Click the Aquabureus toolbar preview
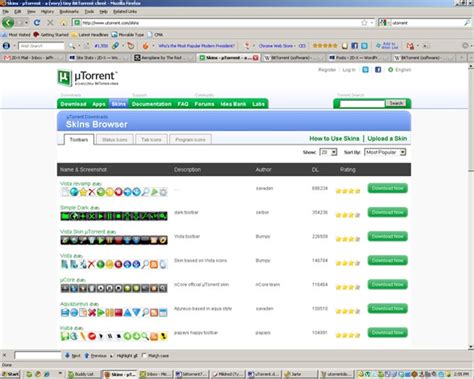 click(x=114, y=312)
